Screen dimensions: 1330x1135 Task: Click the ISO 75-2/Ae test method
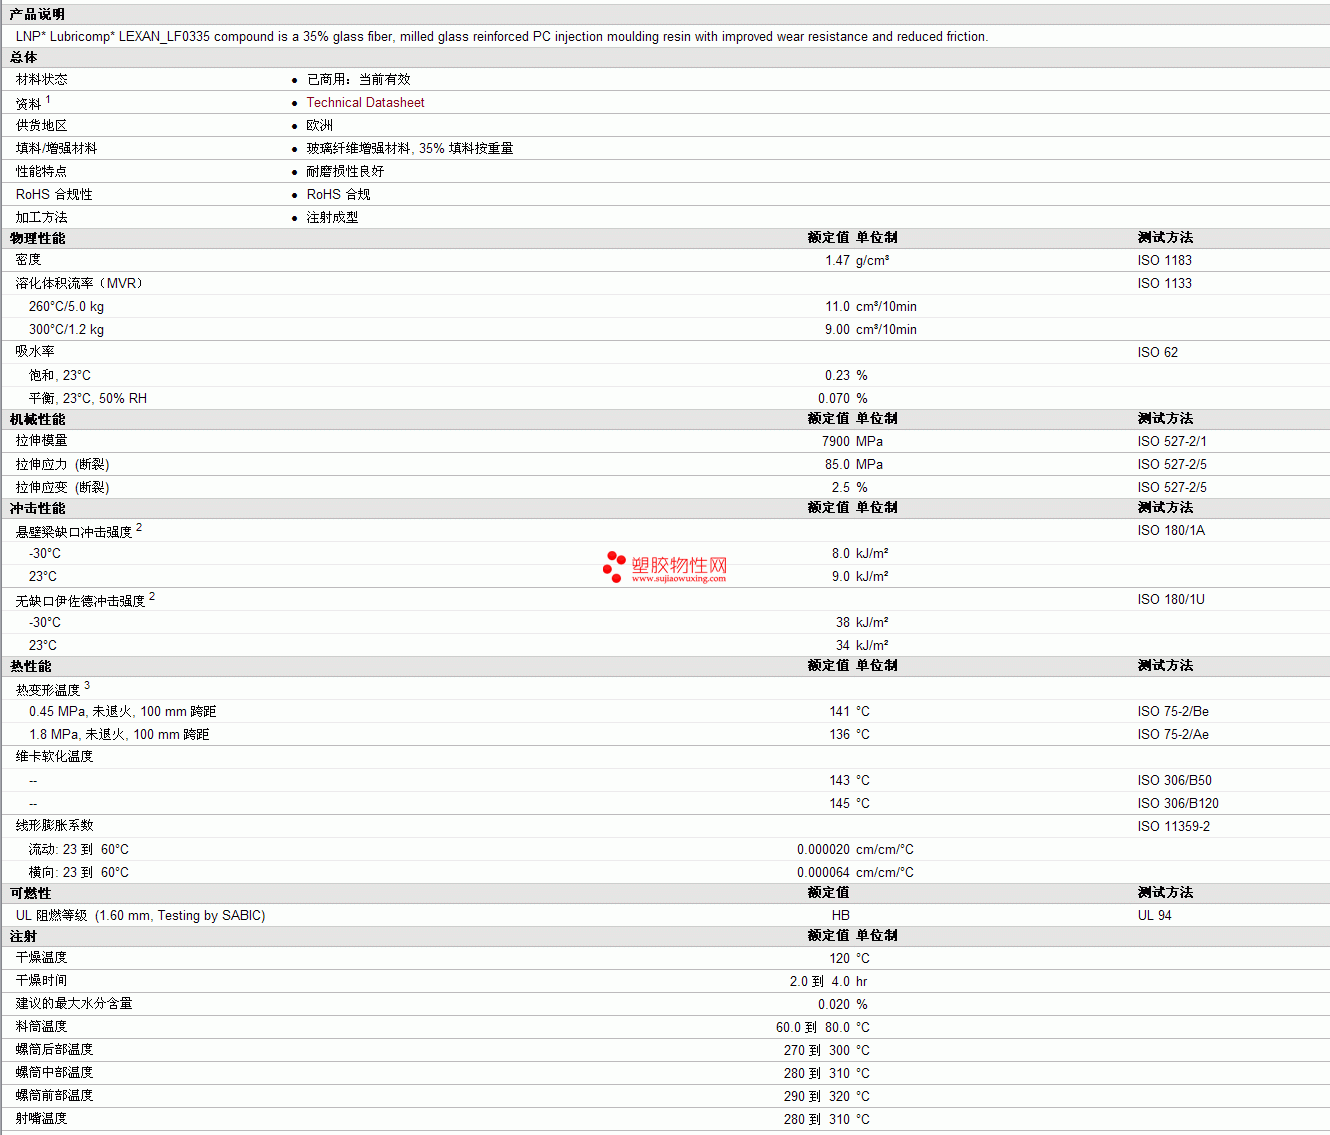(1173, 734)
